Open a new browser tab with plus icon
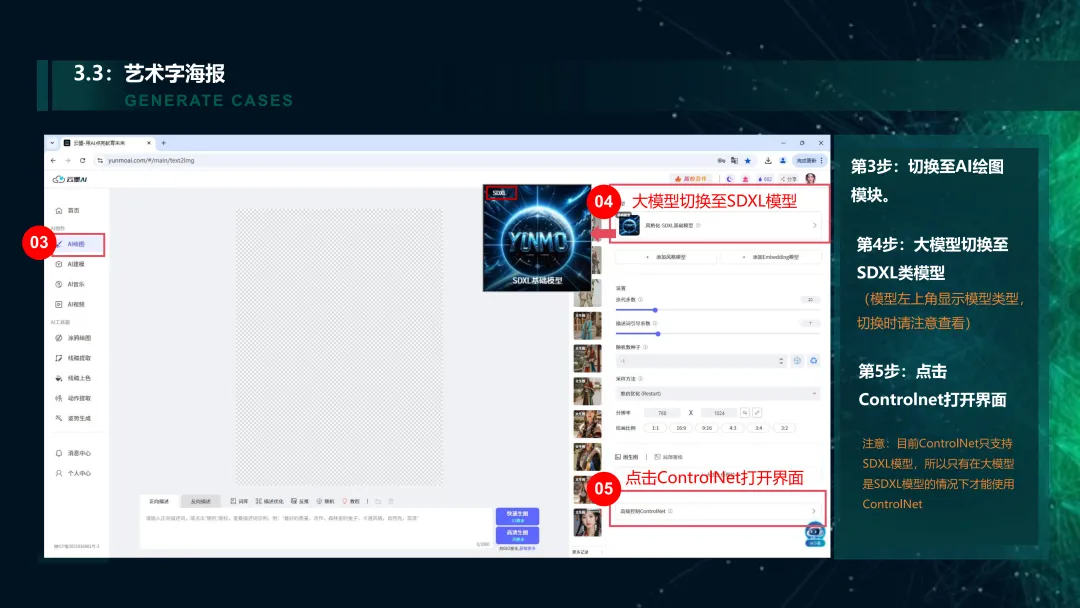1080x608 pixels. pos(163,143)
